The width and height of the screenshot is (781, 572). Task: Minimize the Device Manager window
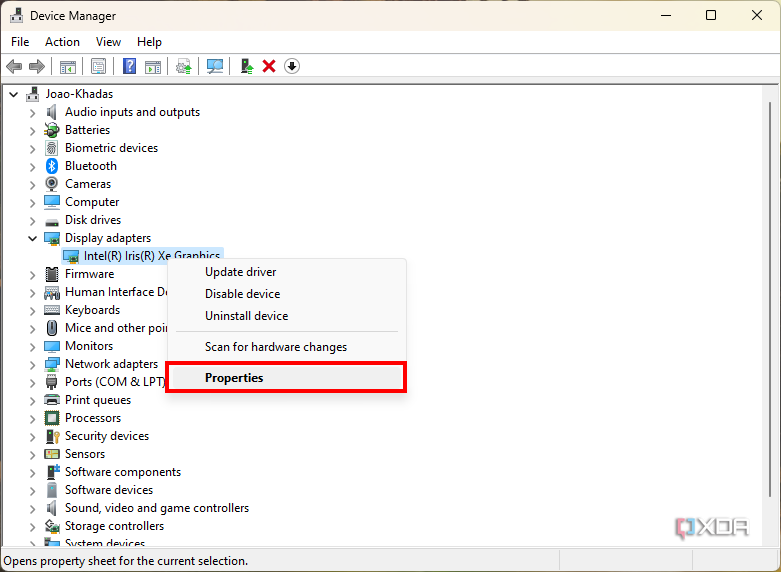[666, 15]
